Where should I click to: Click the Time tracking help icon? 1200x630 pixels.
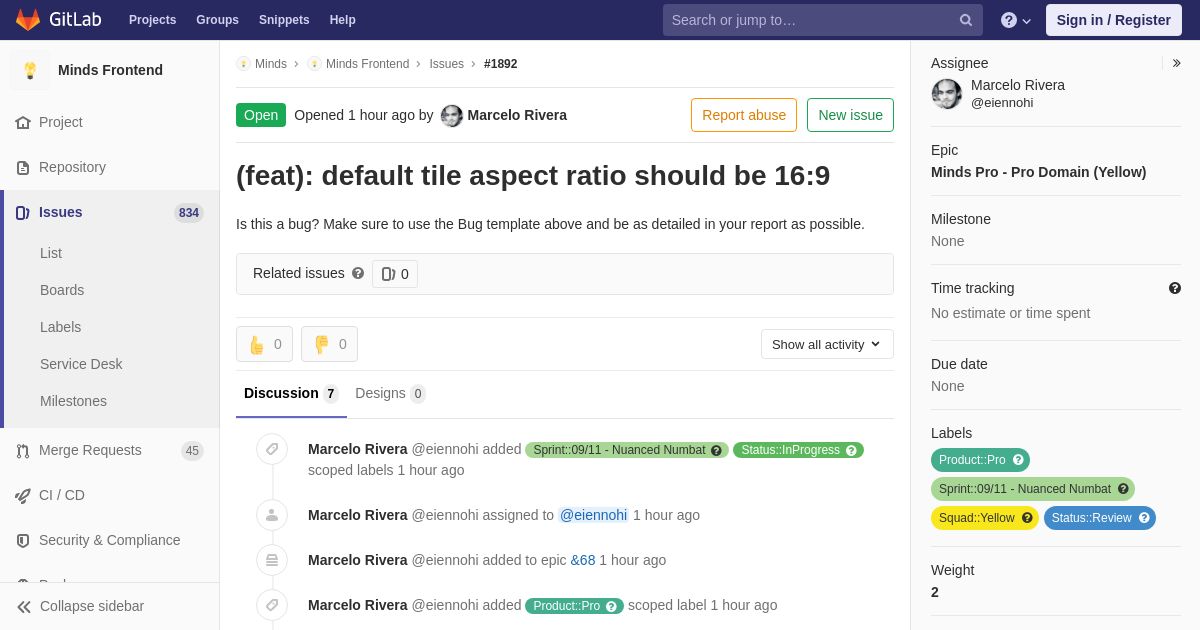(1175, 288)
